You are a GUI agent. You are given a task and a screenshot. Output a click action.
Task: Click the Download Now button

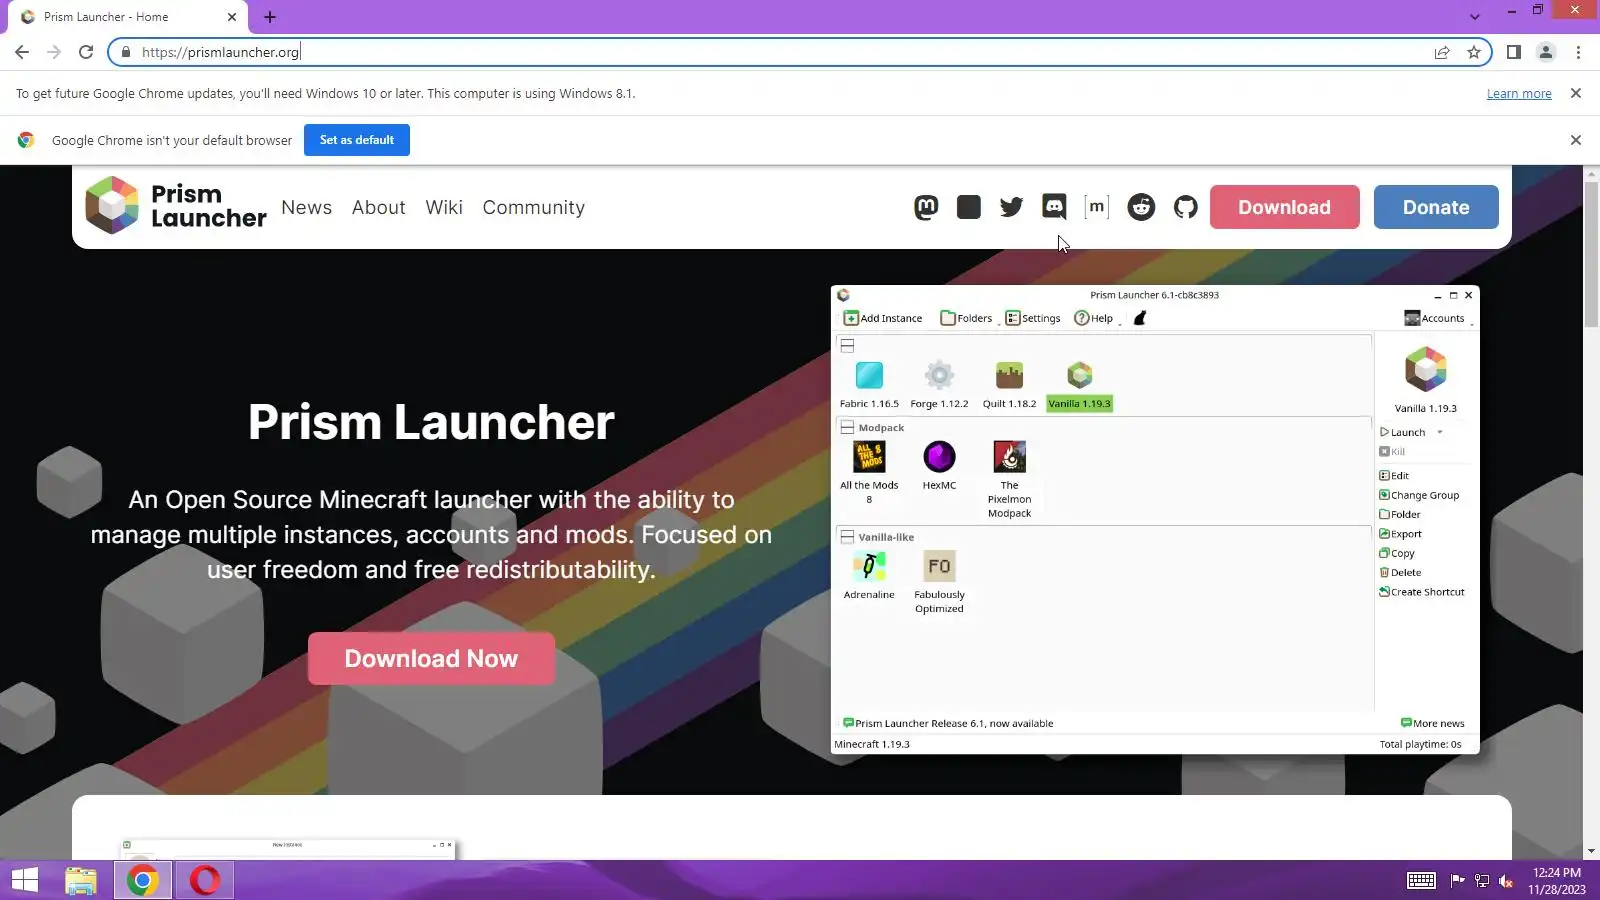pos(431,659)
